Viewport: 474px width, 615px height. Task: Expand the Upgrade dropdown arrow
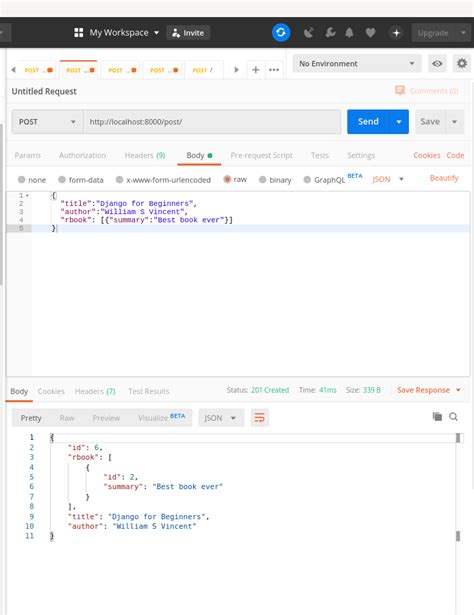[463, 33]
